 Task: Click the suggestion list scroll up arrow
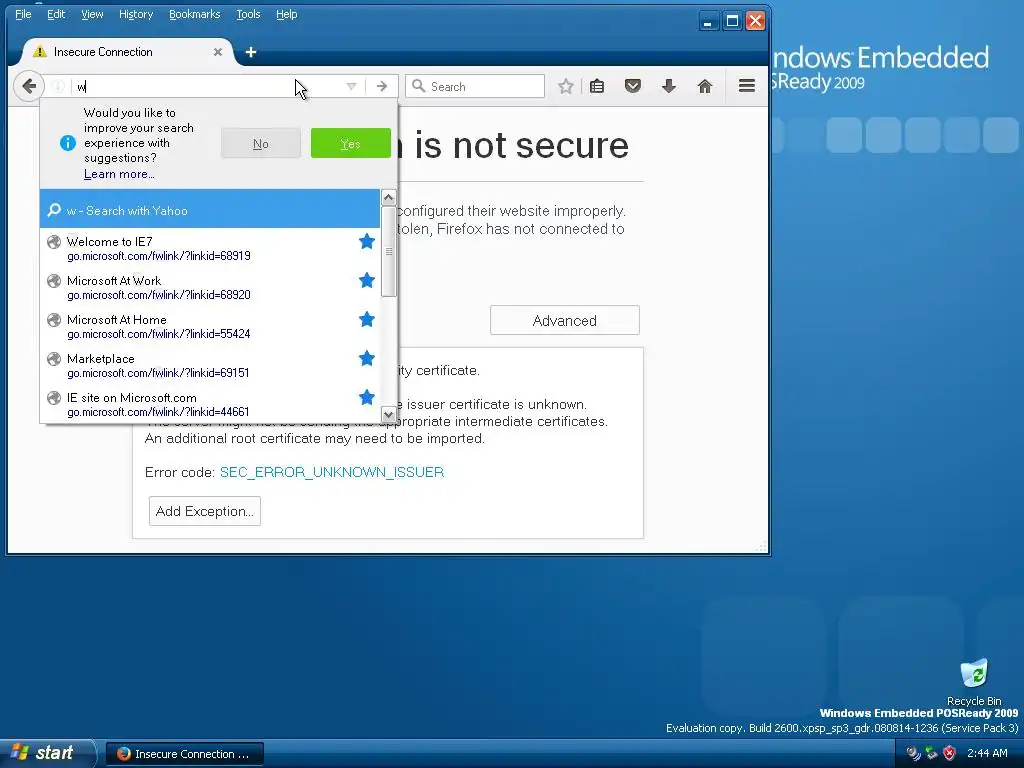[x=389, y=197]
